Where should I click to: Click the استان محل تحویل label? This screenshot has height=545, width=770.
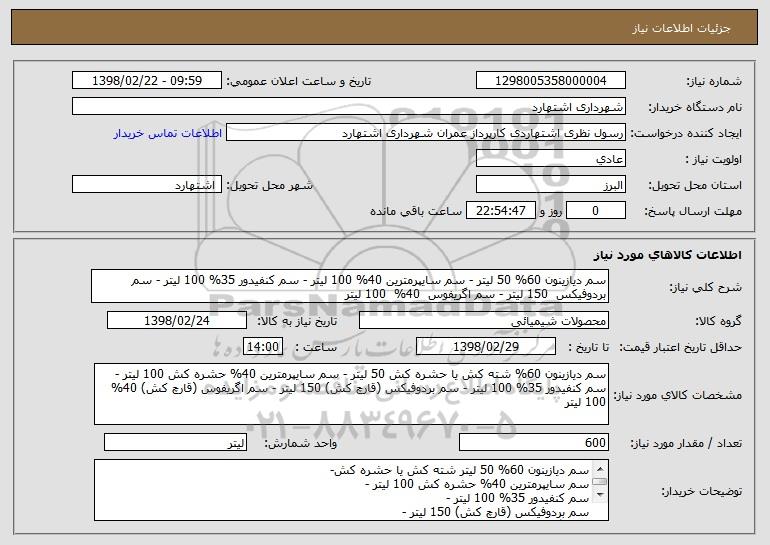coord(695,185)
